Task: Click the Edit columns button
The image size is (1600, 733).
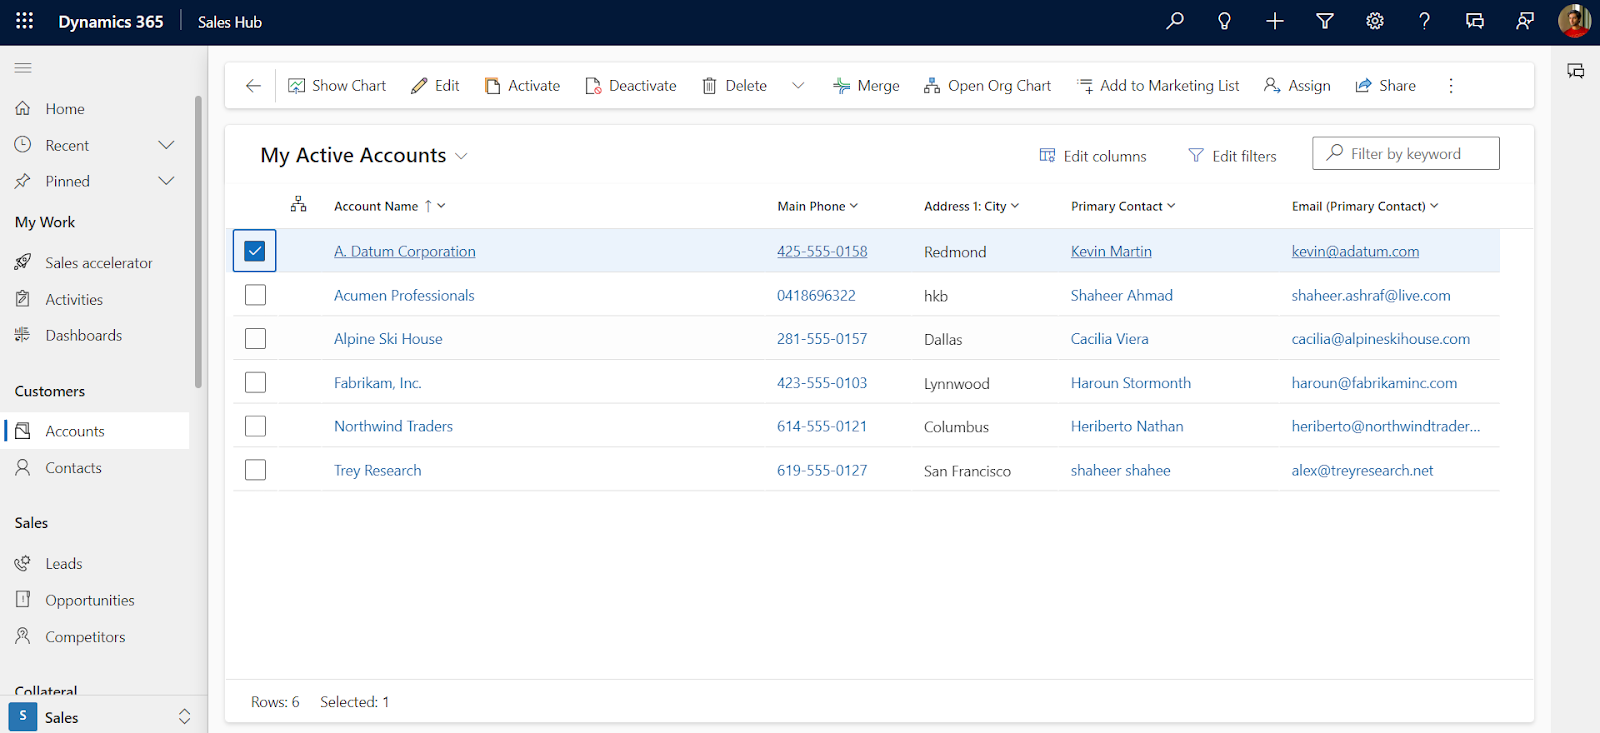Action: click(1093, 156)
